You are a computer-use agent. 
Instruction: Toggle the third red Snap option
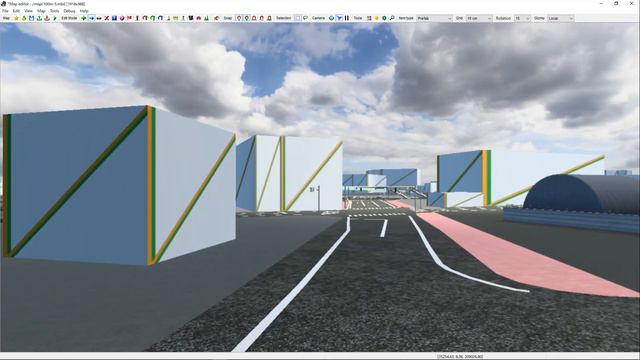click(254, 18)
